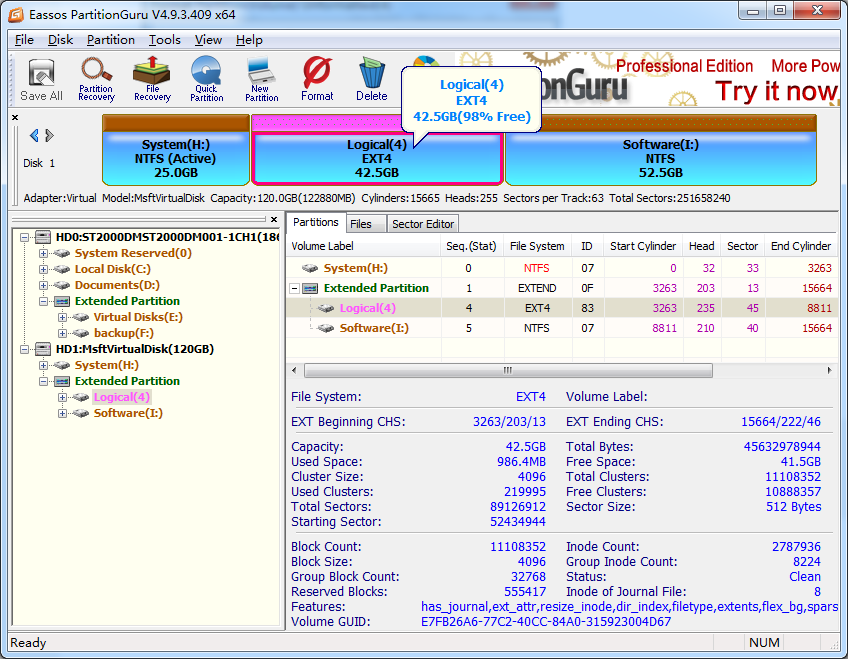
Task: Open the Disk menu
Action: [60, 40]
